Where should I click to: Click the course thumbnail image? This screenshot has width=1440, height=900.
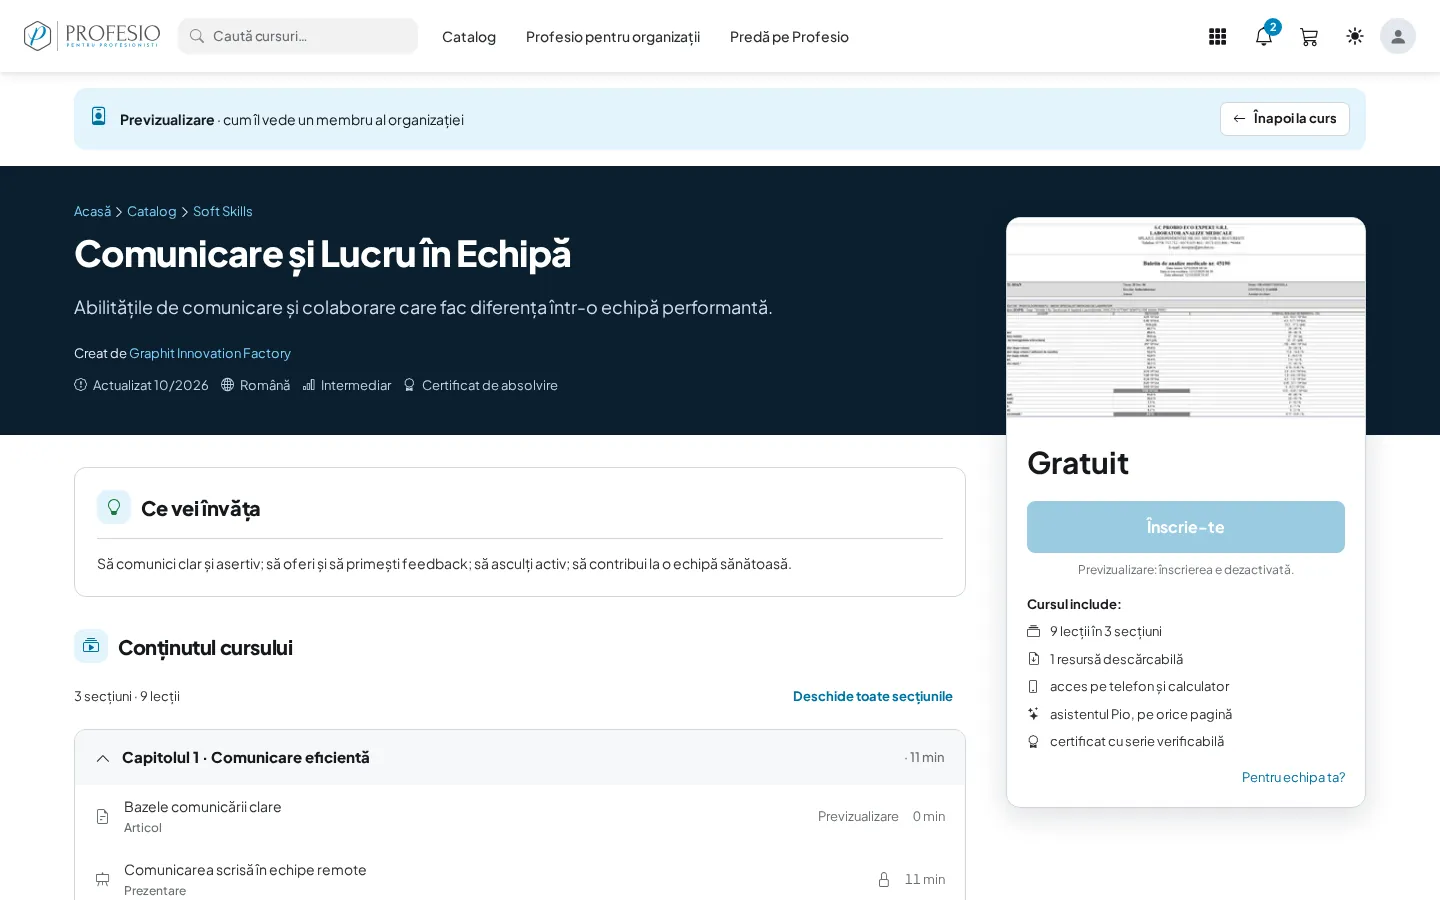(x=1186, y=318)
